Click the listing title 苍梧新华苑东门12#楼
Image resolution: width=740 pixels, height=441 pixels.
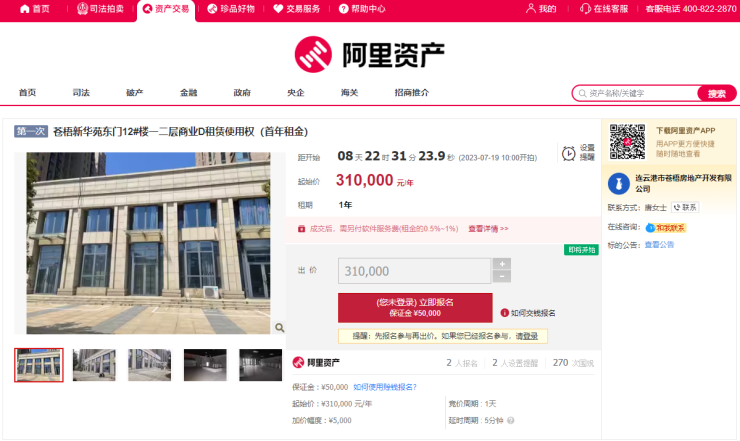coord(180,131)
